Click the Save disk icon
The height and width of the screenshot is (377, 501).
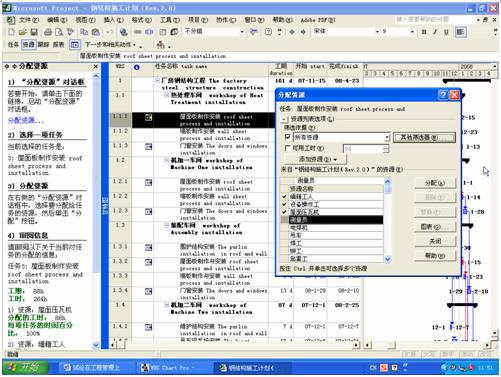(x=34, y=32)
